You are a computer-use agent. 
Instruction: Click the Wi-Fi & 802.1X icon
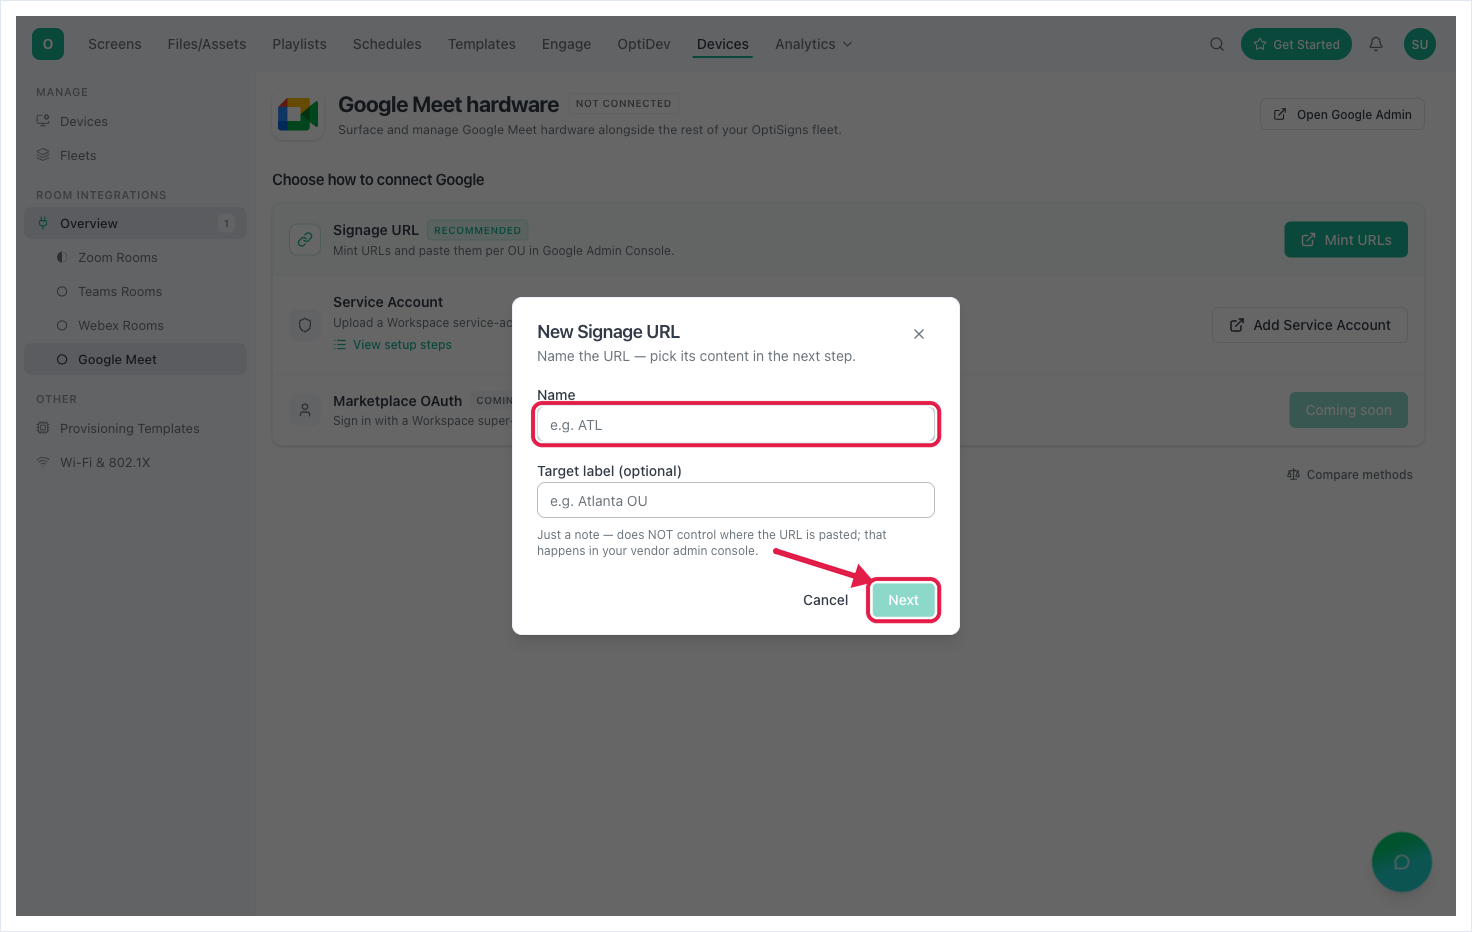pos(43,462)
